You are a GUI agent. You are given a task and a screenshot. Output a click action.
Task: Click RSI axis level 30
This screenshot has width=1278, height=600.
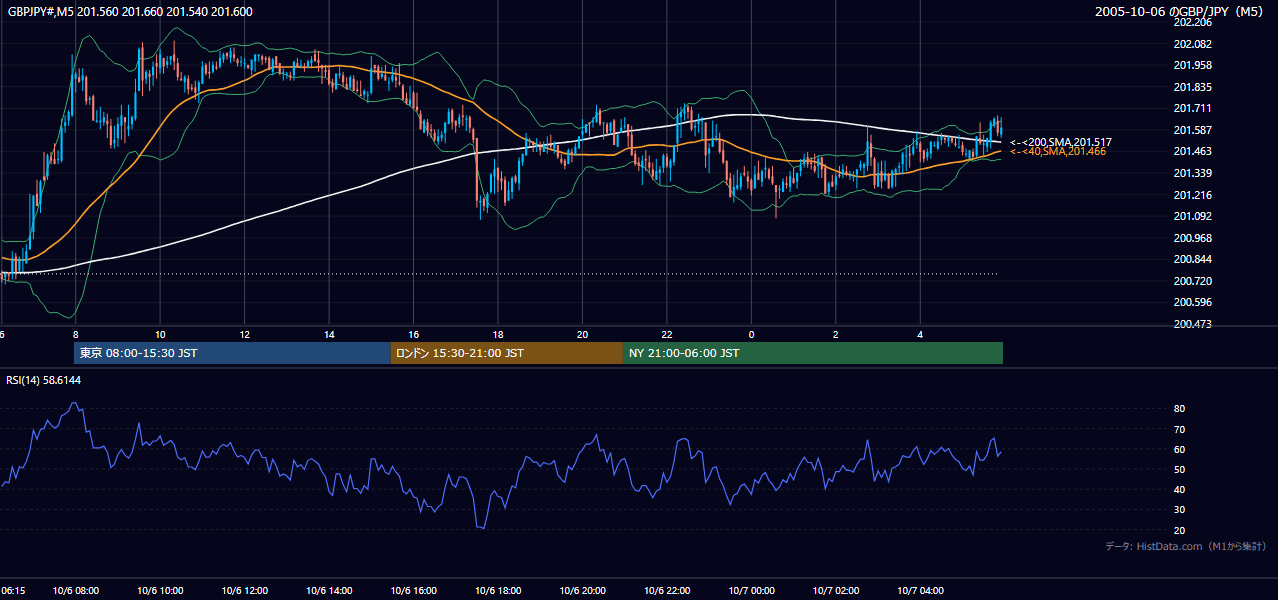[1179, 509]
